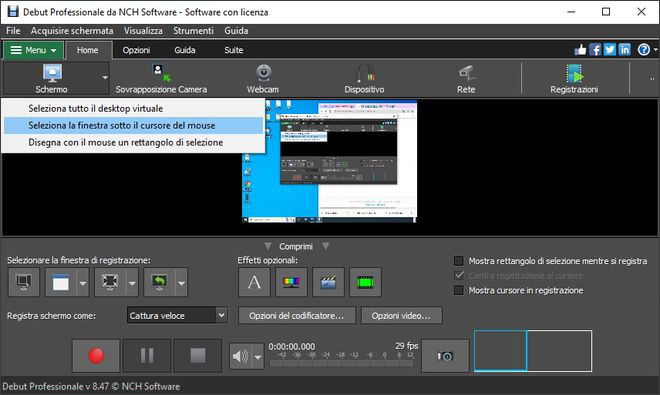
Task: Show more toolbar items overflow button
Action: tap(652, 78)
